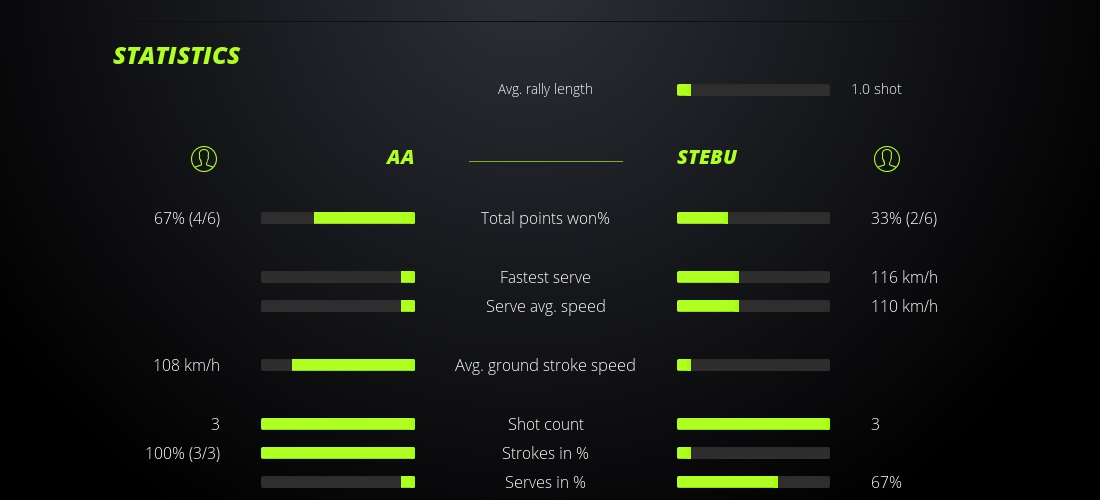This screenshot has height=500, width=1100.
Task: Click the Fastest serve label
Action: point(545,277)
